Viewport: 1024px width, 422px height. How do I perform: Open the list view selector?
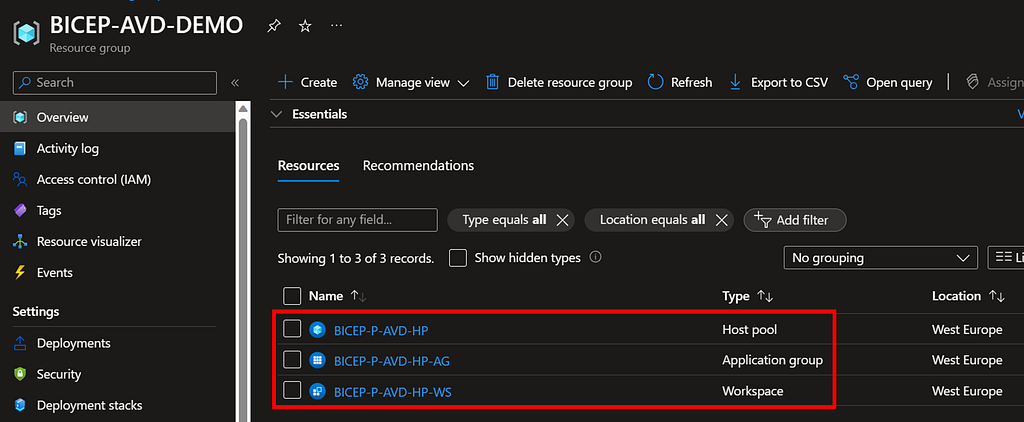coord(1006,258)
